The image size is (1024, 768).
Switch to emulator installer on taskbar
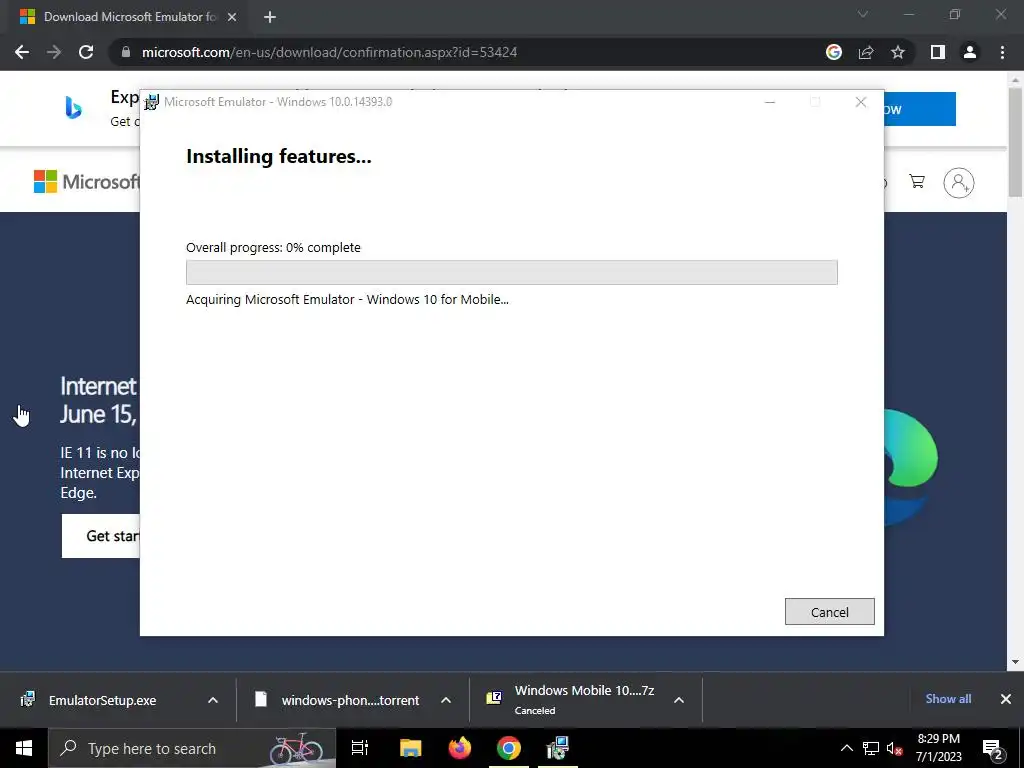(x=558, y=748)
